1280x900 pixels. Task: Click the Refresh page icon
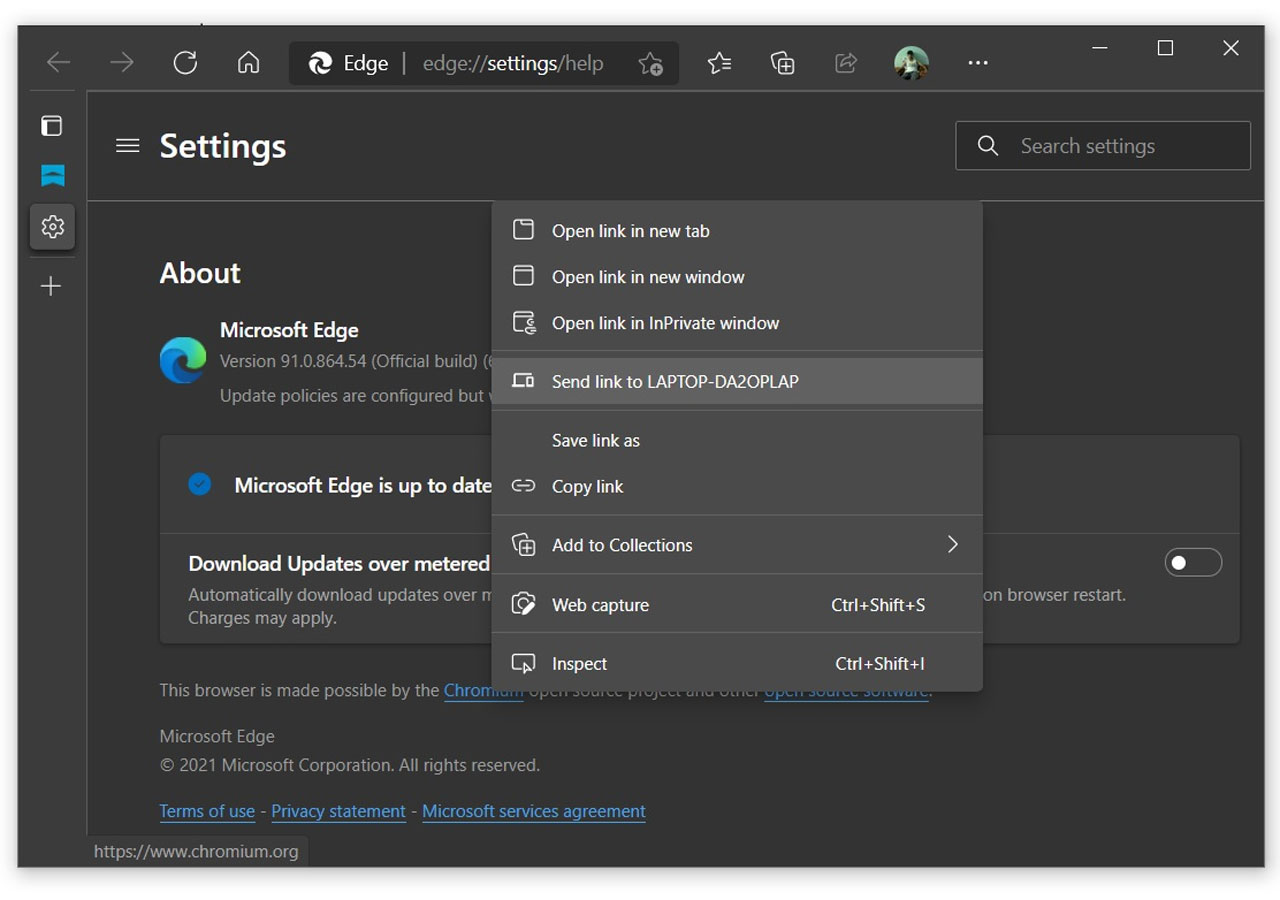tap(185, 62)
